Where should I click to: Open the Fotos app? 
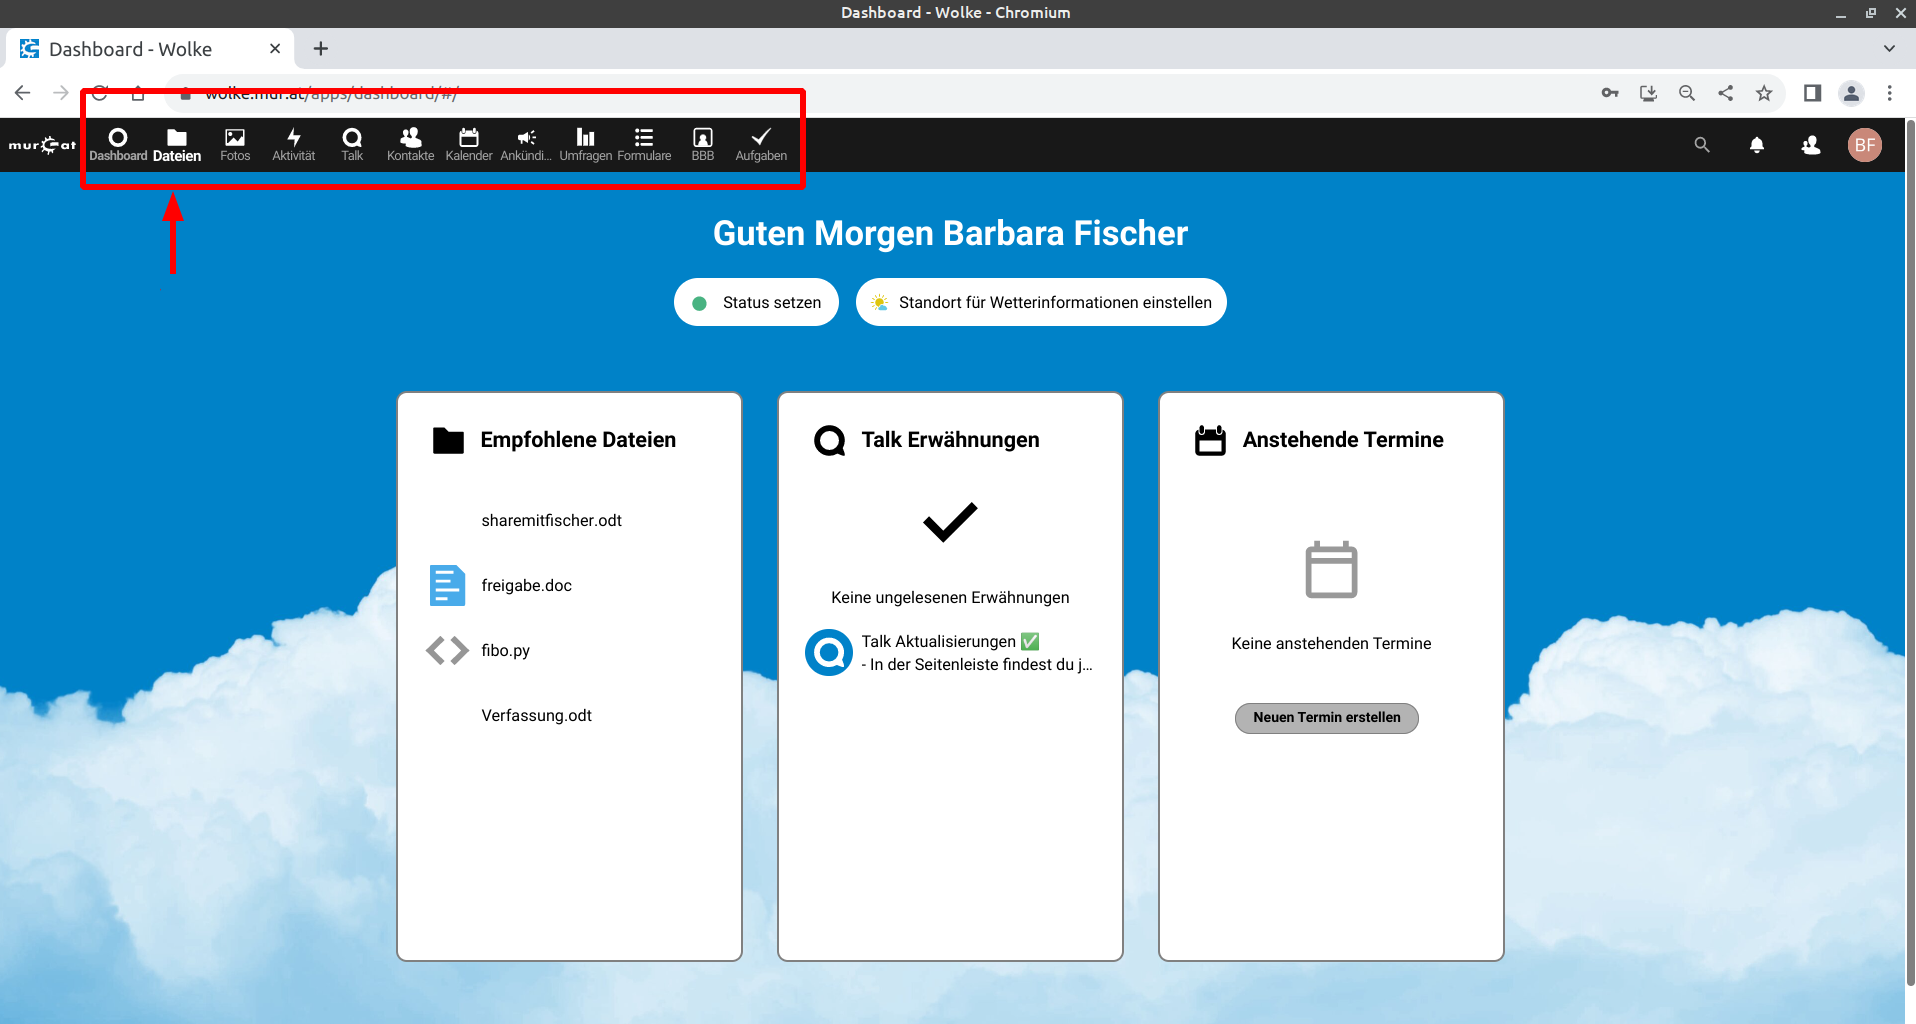pos(235,144)
